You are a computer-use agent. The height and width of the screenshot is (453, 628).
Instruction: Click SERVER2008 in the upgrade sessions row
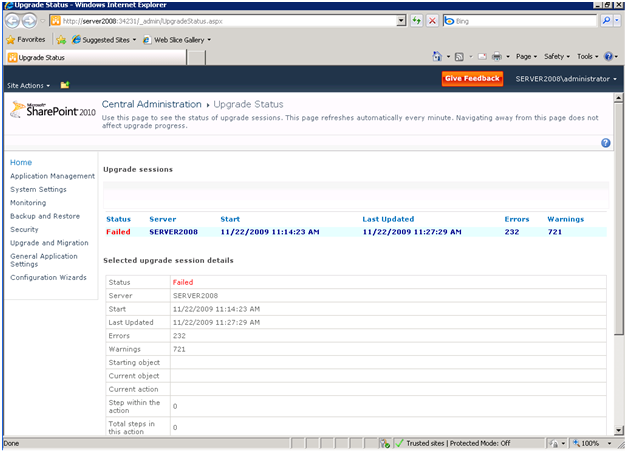click(173, 232)
